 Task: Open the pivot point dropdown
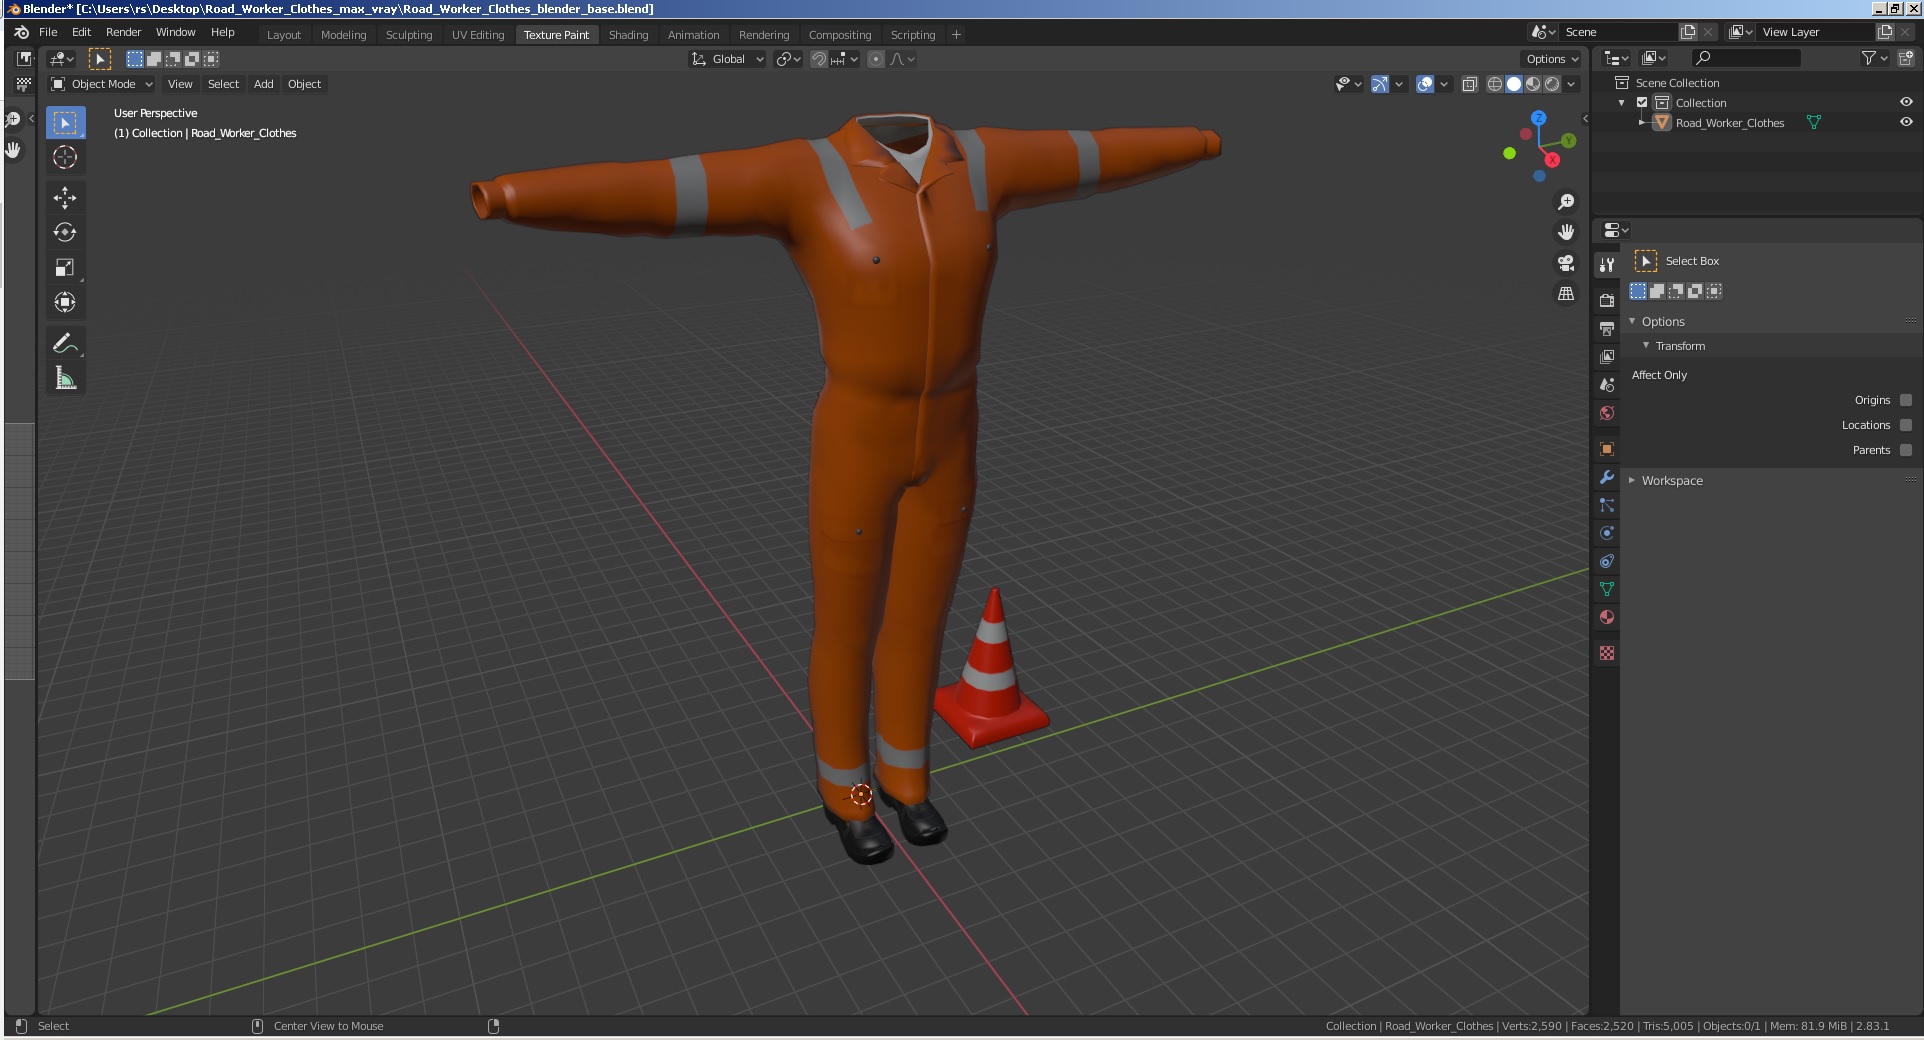(x=789, y=59)
